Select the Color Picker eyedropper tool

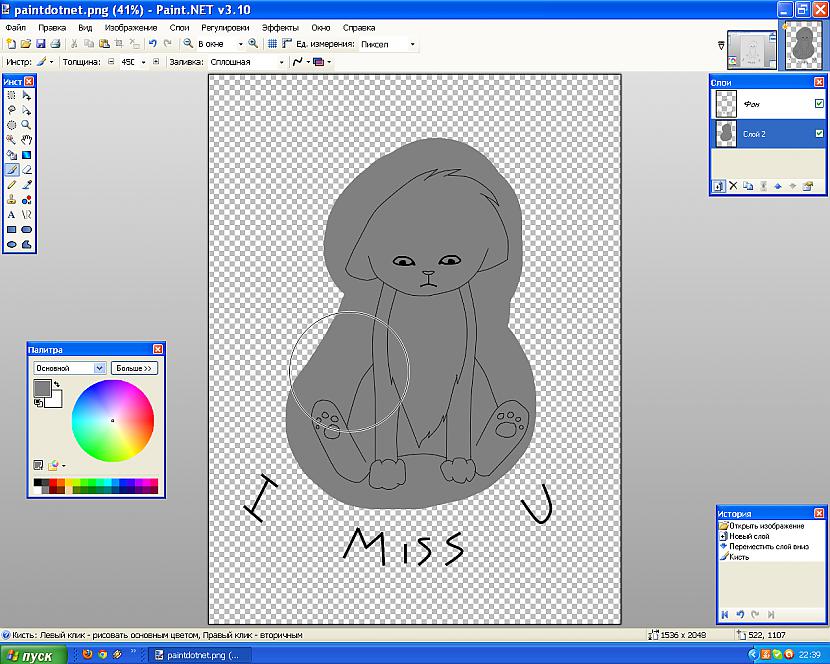pyautogui.click(x=26, y=185)
